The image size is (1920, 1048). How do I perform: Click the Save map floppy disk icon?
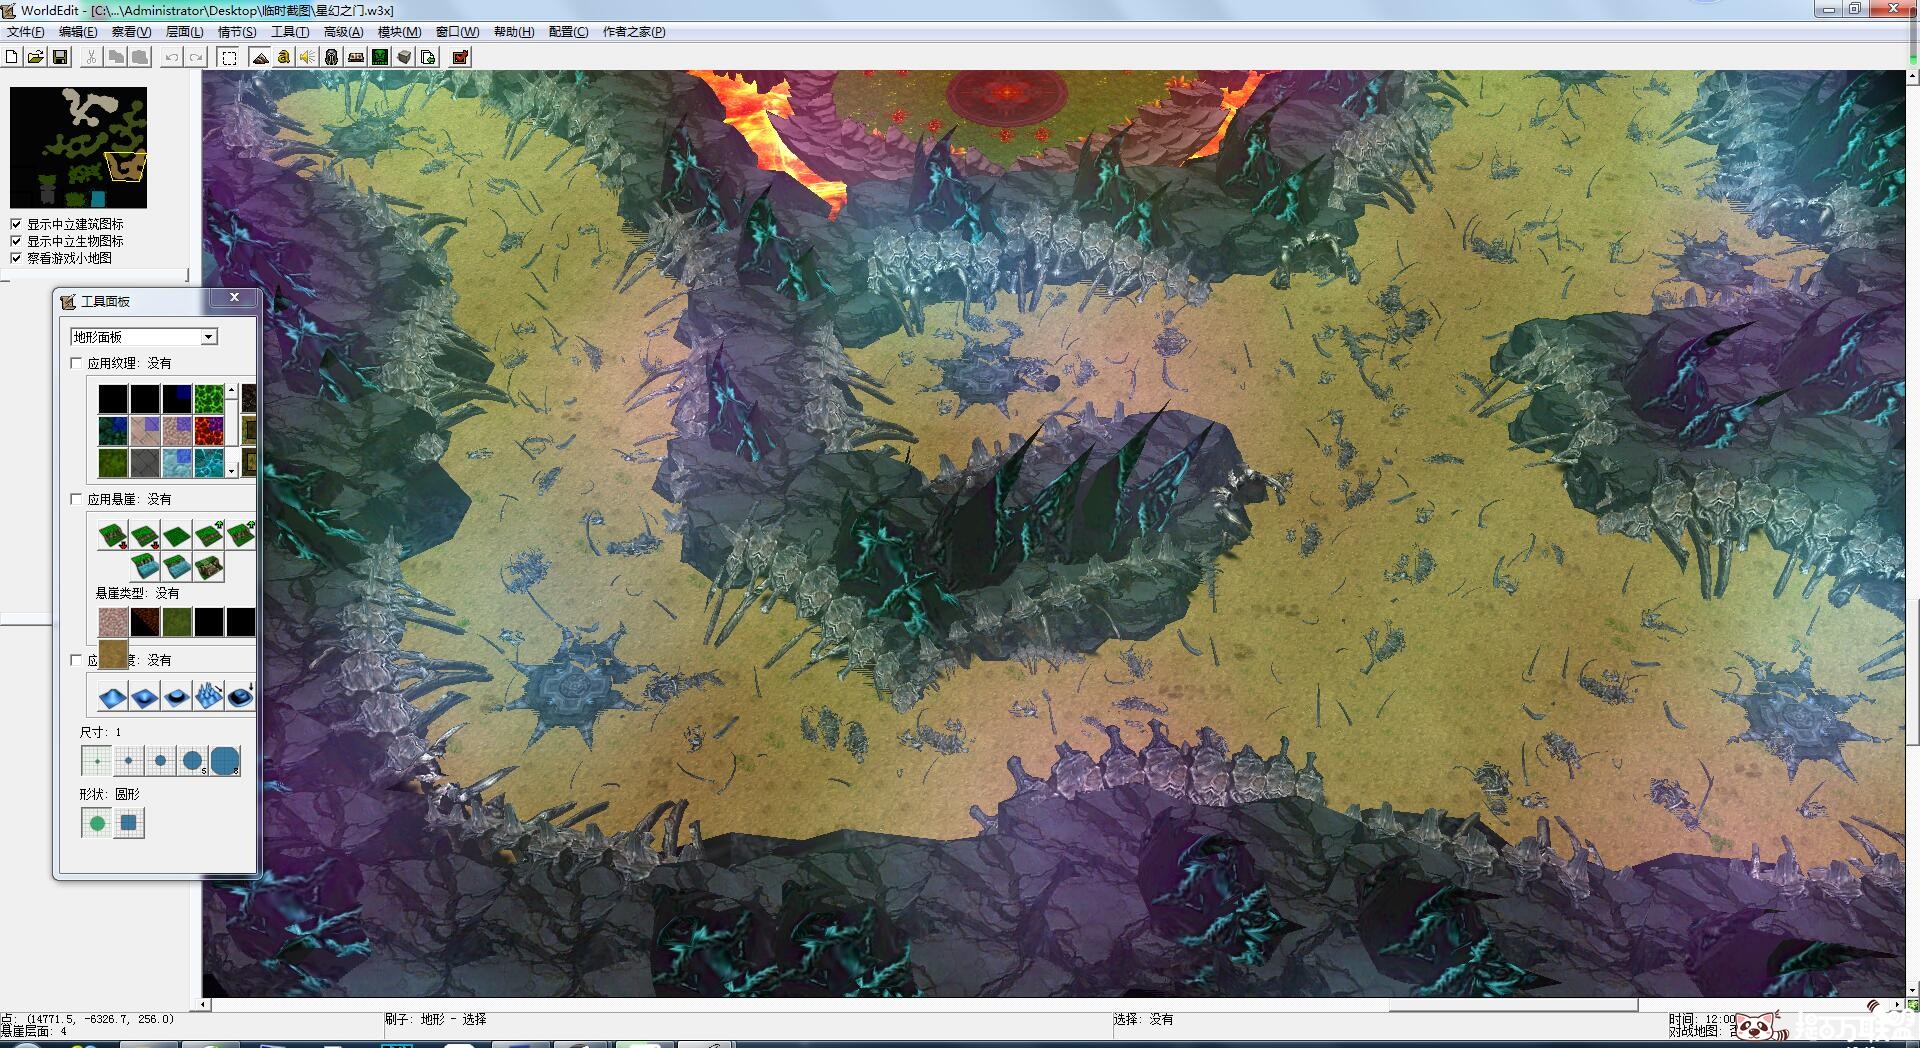pyautogui.click(x=60, y=57)
